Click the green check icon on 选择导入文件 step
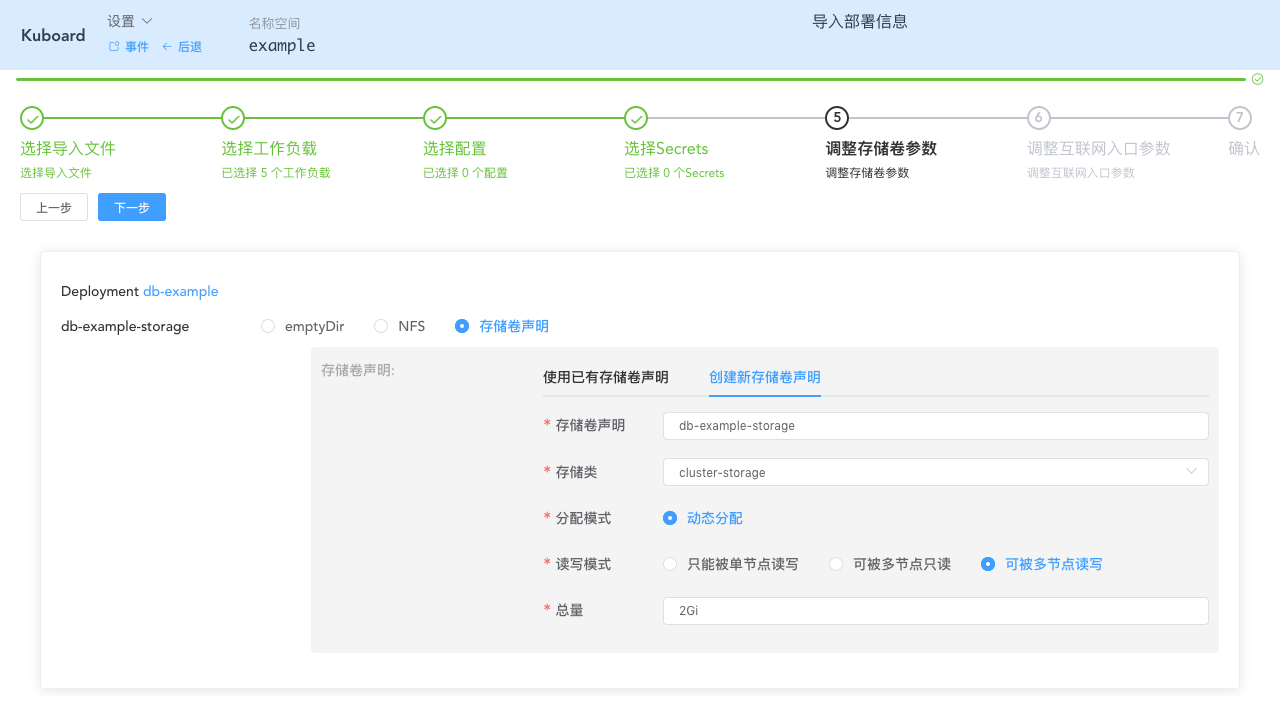Viewport: 1280px width, 720px height. (x=31, y=117)
